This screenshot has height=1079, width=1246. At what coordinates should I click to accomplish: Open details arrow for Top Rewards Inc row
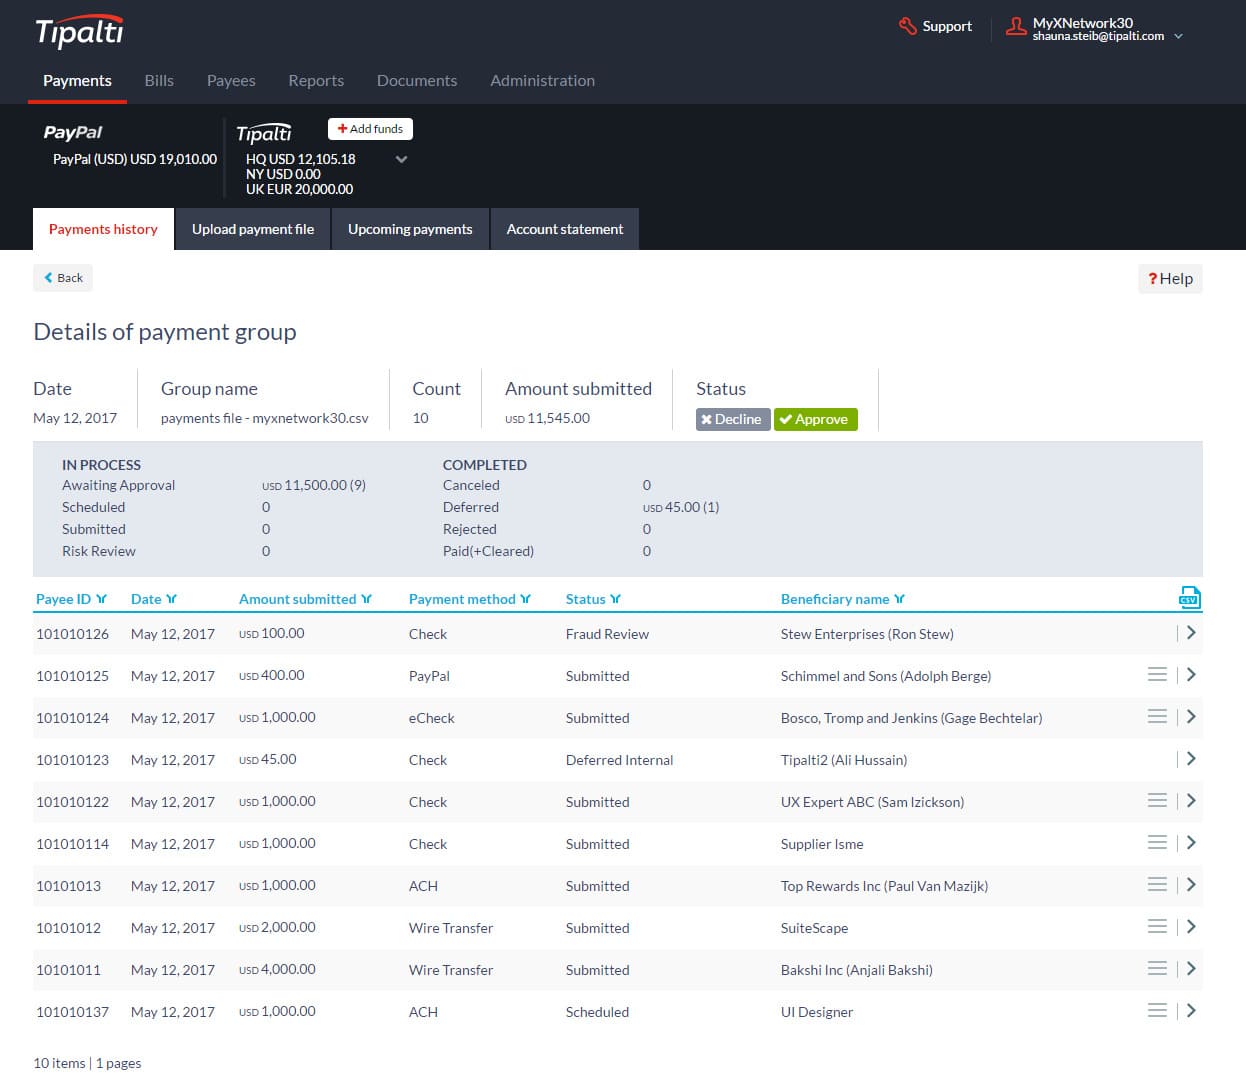pos(1191,885)
